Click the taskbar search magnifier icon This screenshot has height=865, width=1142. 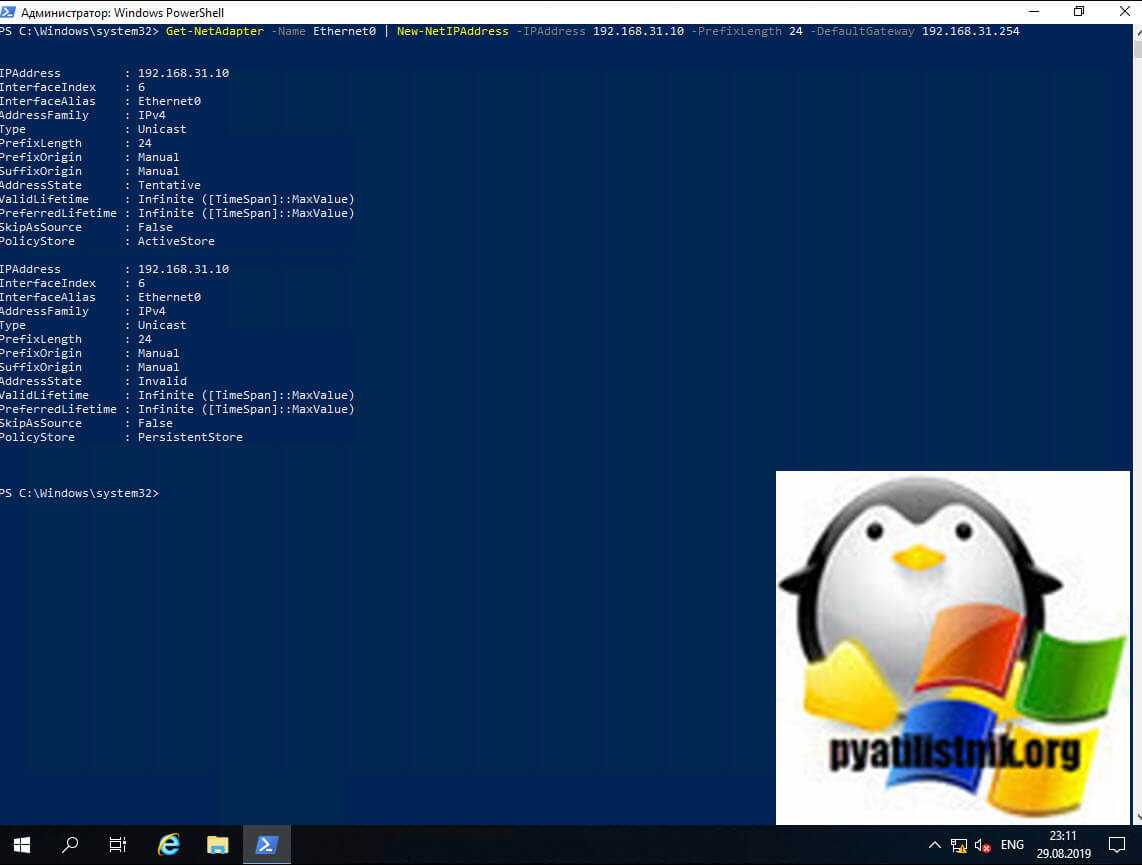point(70,845)
